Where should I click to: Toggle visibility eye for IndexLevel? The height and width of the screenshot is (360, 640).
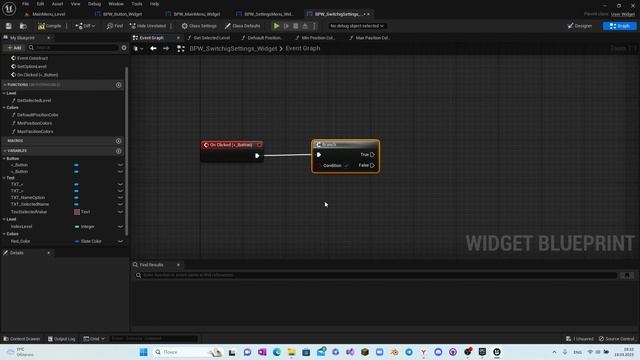click(x=120, y=227)
